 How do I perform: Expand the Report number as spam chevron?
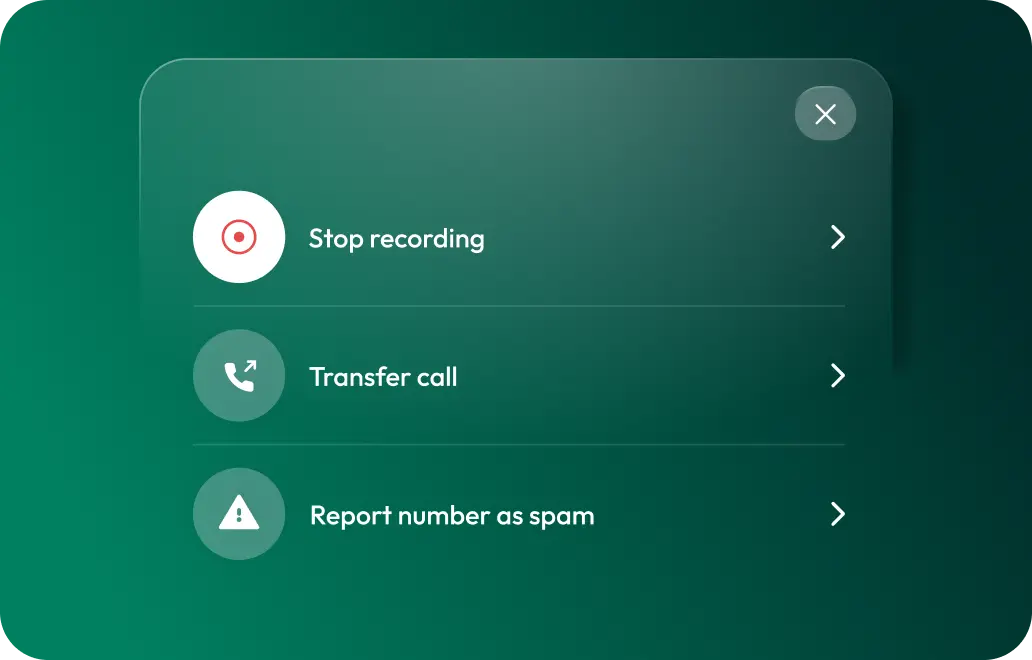point(837,514)
